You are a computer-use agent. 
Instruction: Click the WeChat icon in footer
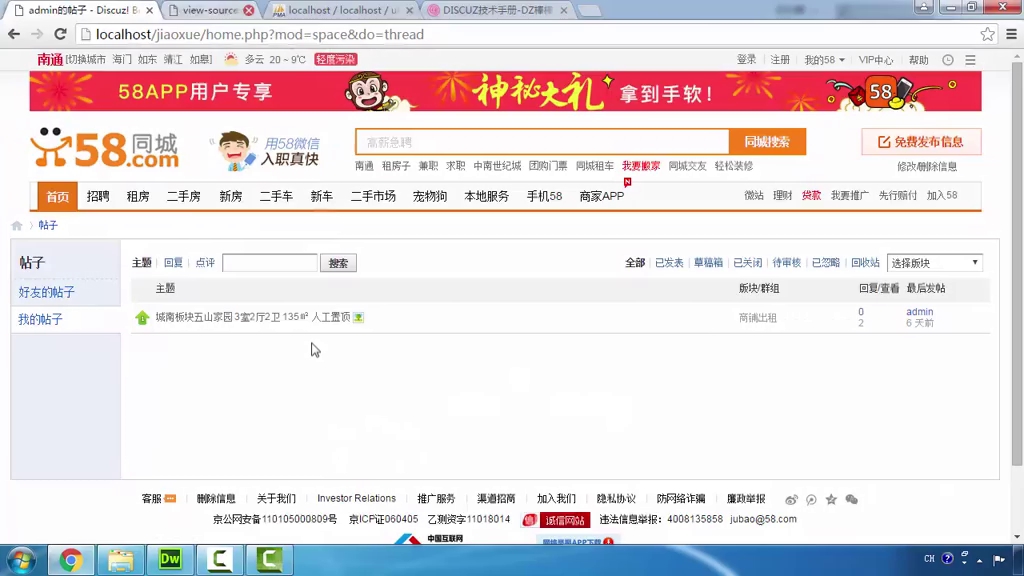851,500
